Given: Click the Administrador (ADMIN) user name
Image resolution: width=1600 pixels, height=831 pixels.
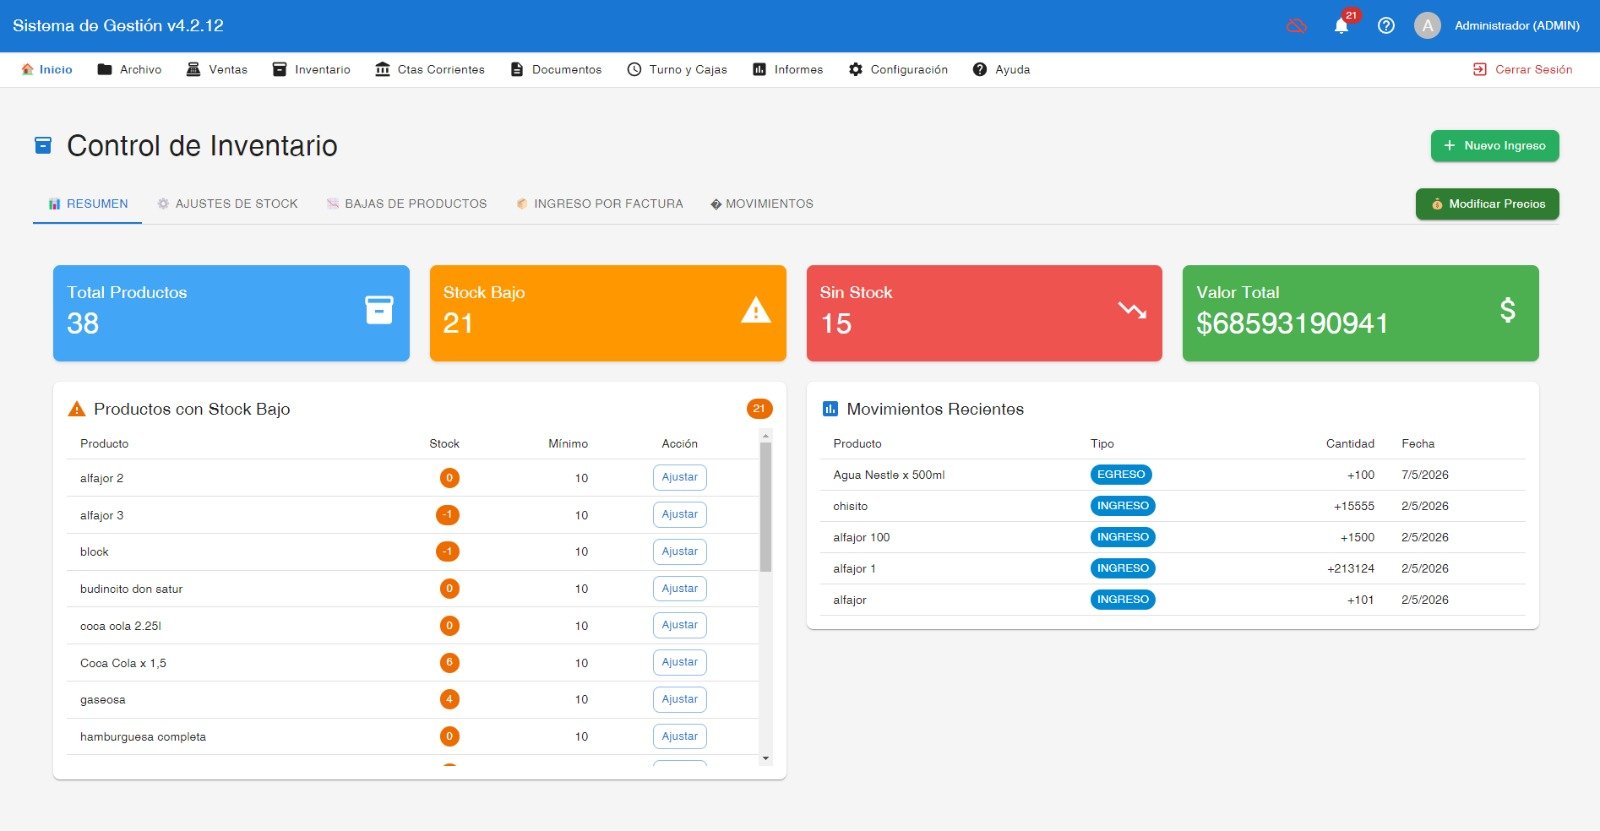Looking at the screenshot, I should point(1517,26).
